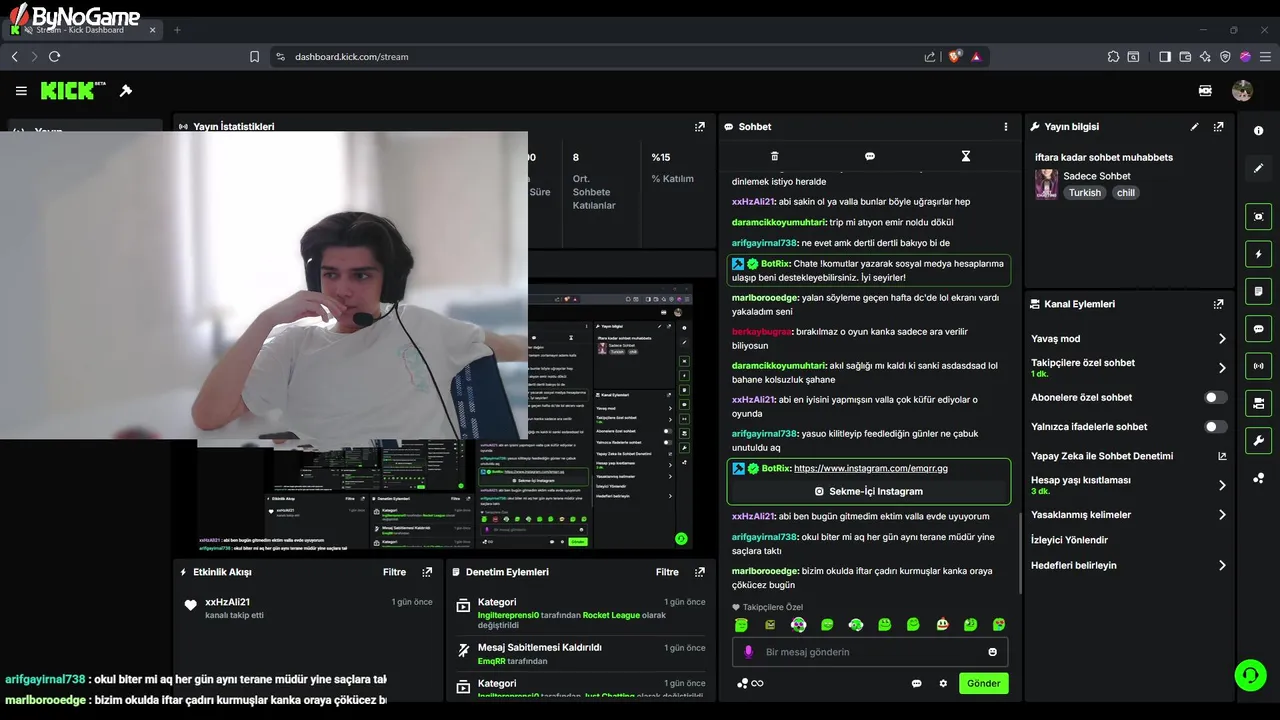1280x720 pixels.
Task: Open the emoji picker in message box
Action: coord(992,652)
